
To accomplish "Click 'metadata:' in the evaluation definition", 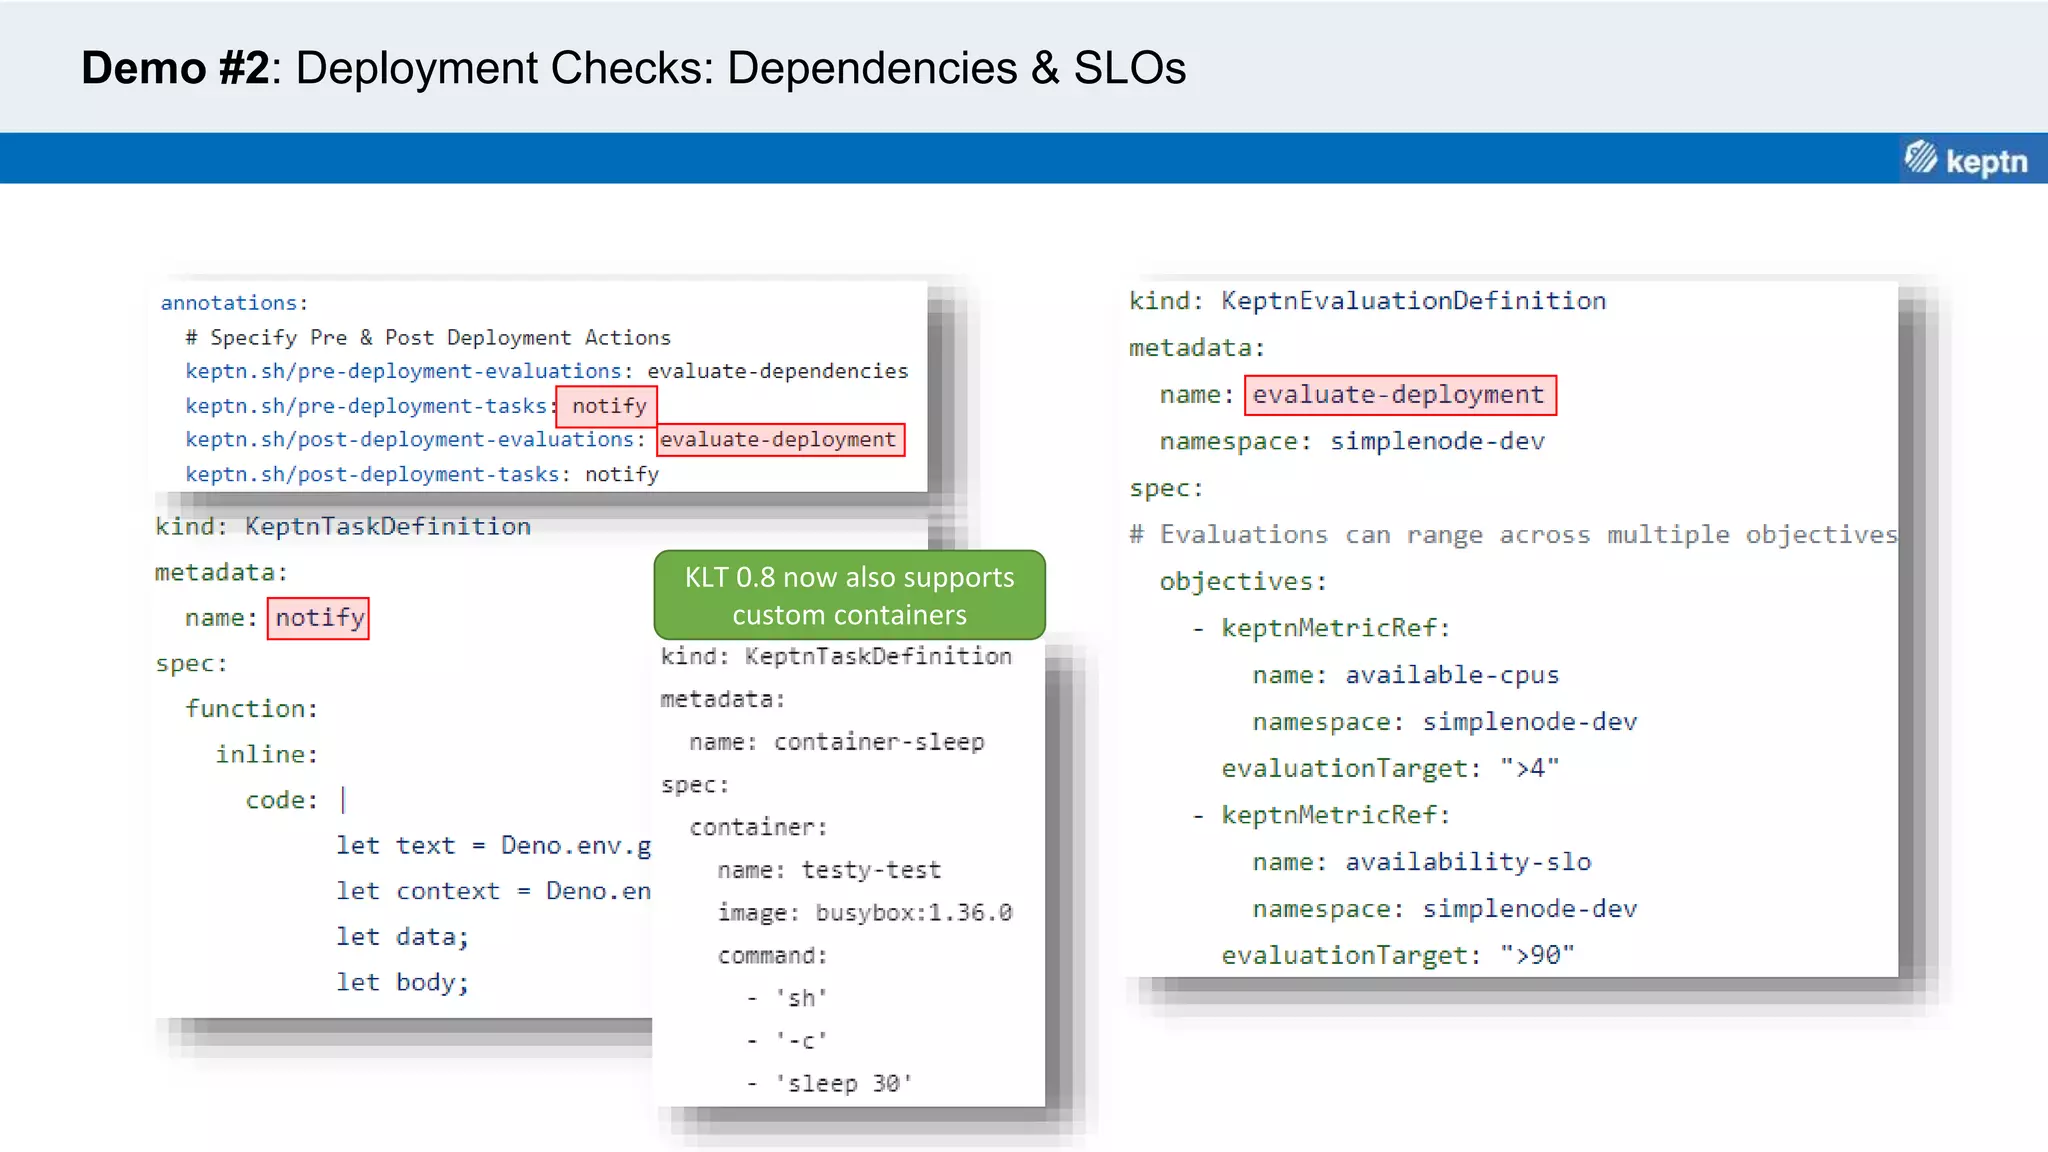I will (x=1197, y=348).
